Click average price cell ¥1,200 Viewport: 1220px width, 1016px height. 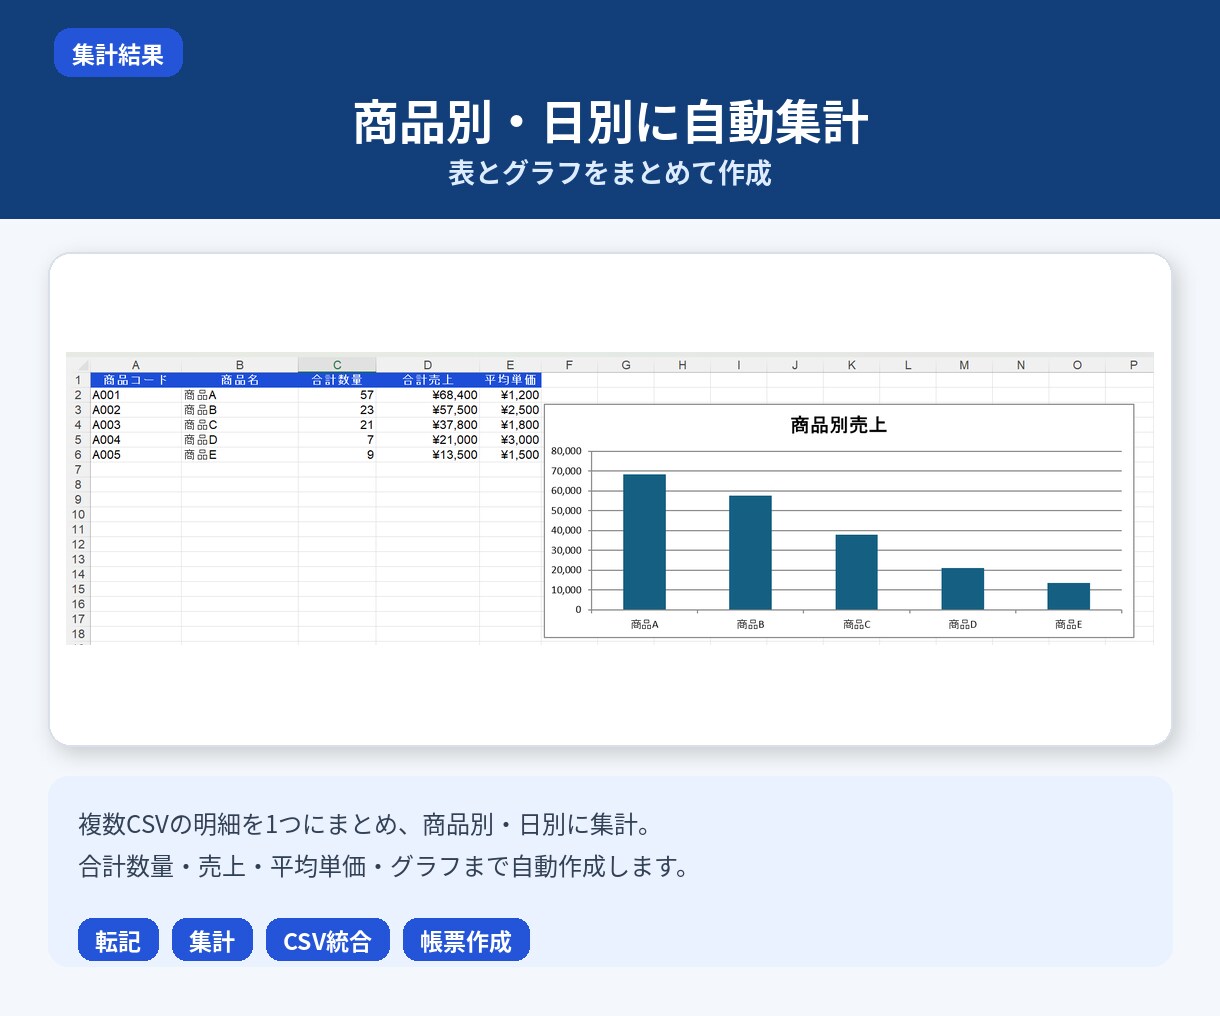[510, 395]
